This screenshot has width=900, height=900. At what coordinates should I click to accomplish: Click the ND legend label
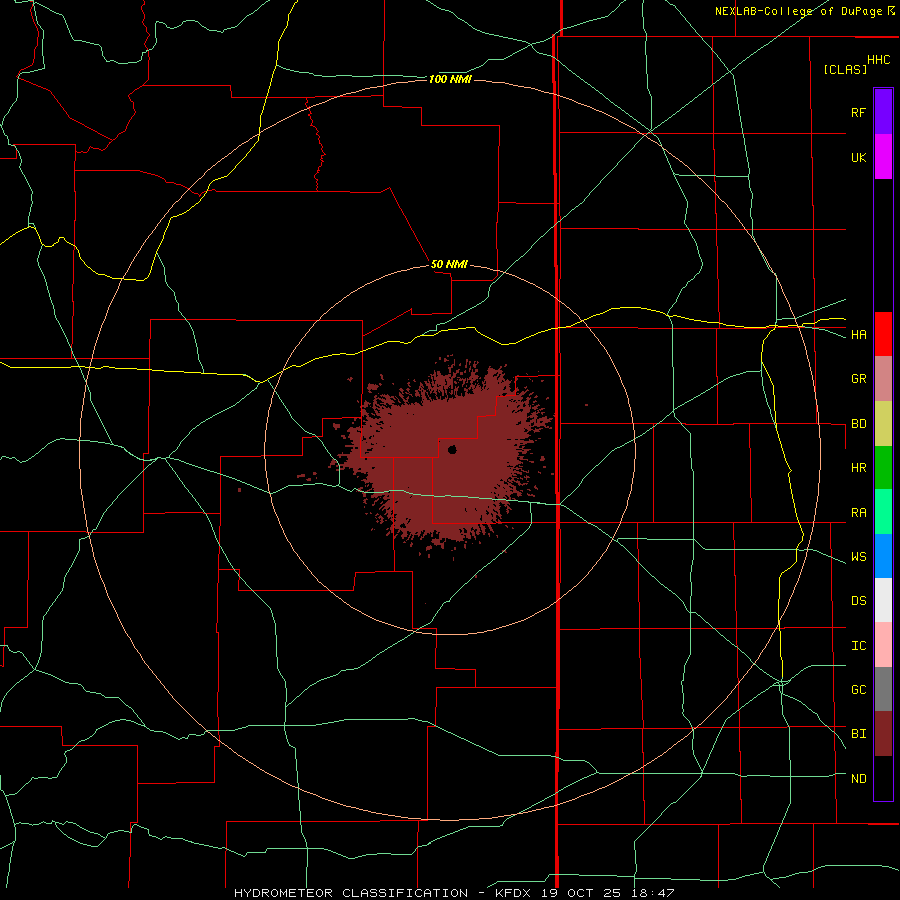[858, 779]
